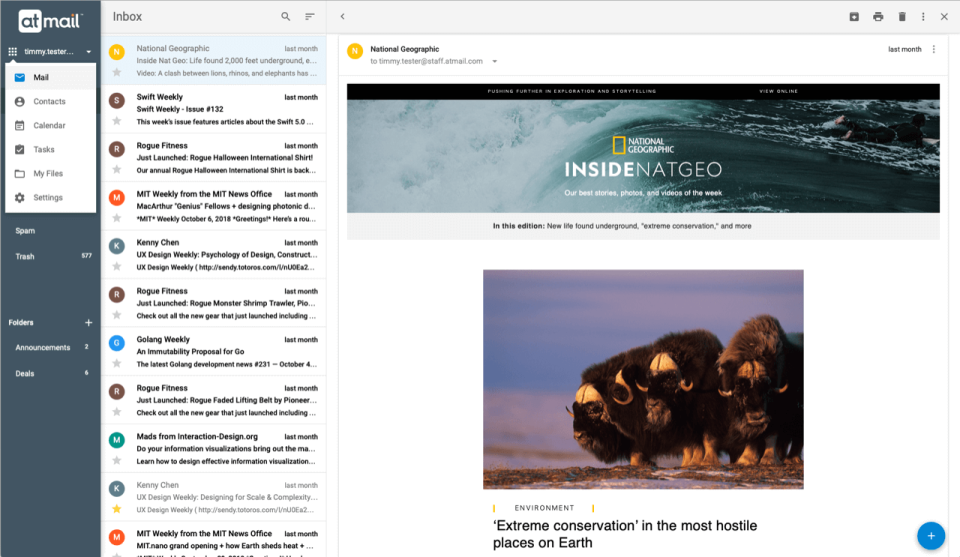Click the ENVIRONMENT category label
This screenshot has height=557, width=960.
tap(544, 508)
